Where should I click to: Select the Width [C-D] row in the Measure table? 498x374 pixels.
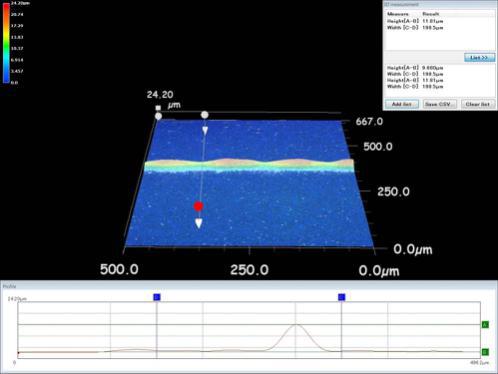pos(415,28)
